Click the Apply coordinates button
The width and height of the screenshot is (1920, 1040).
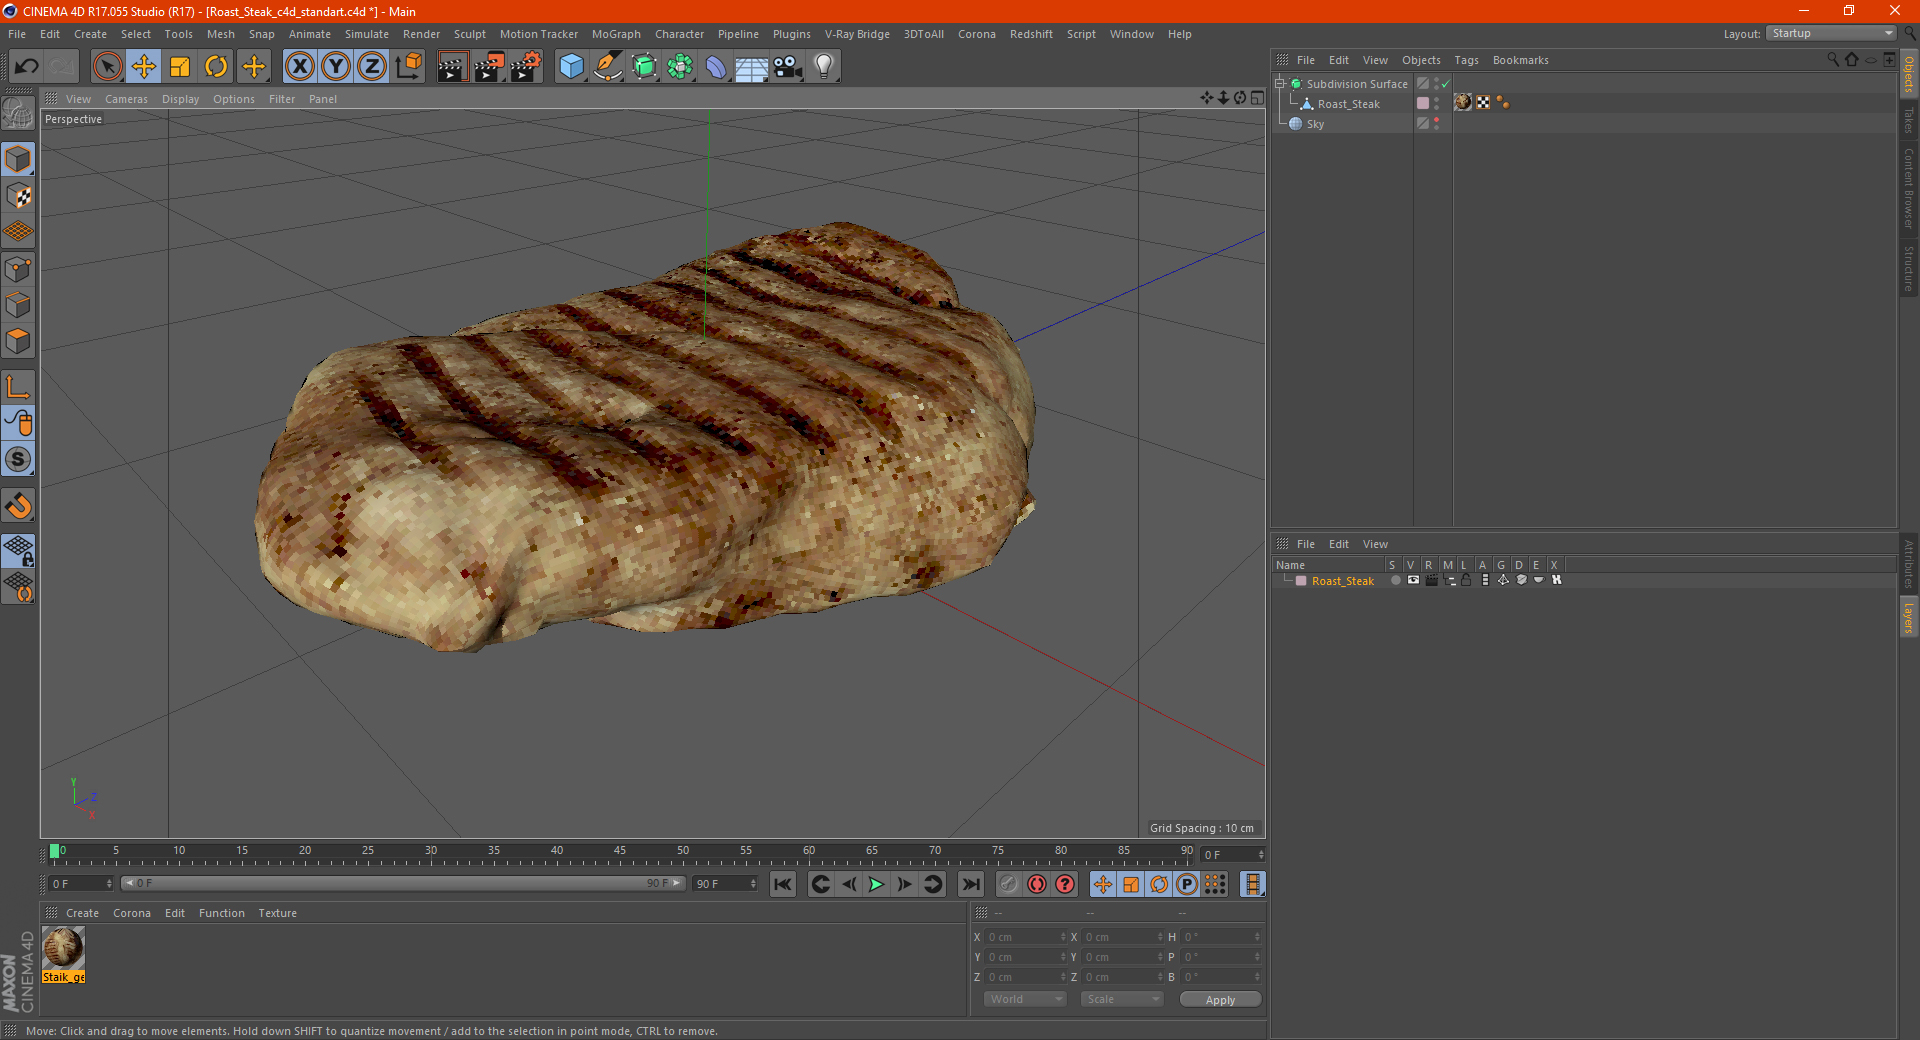[1220, 1000]
